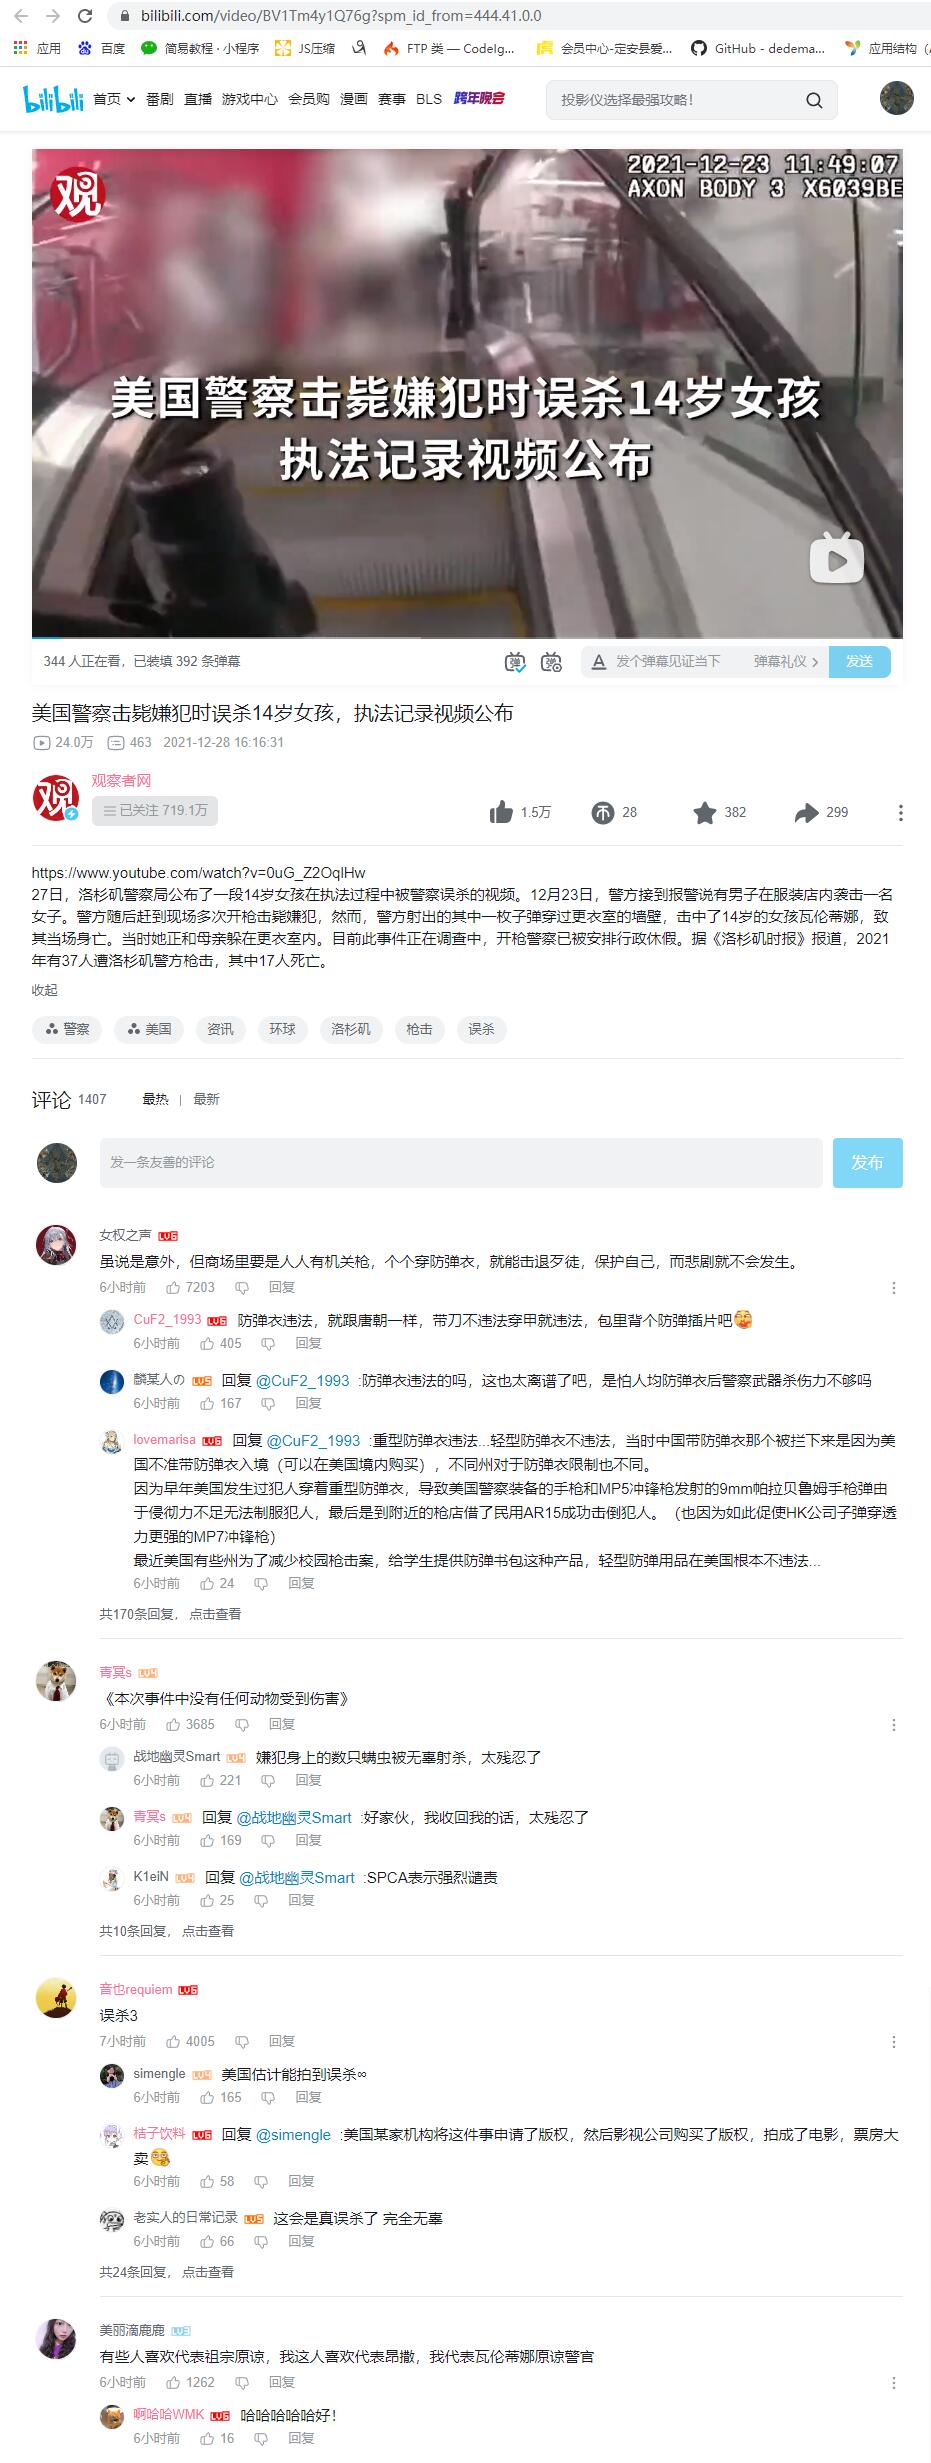Open the danmaku settings toggle icon

[x=551, y=662]
